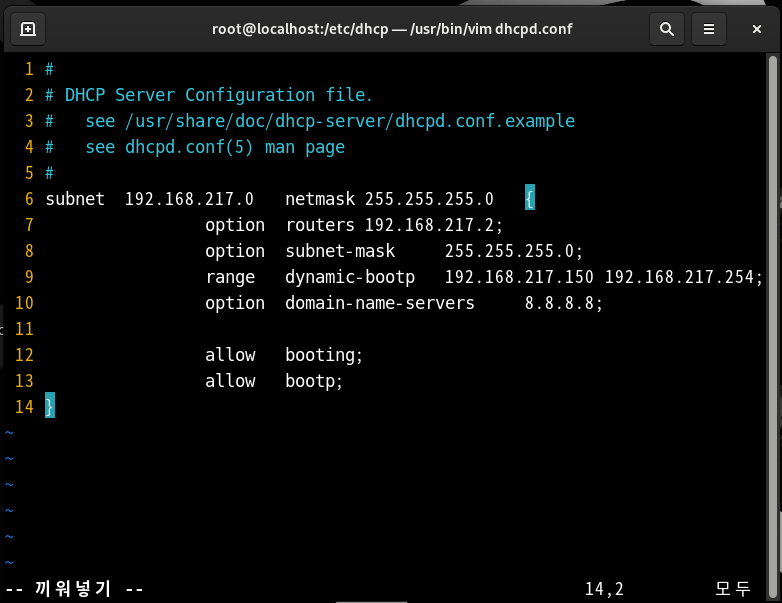Click the highlighted opening brace on line 6

pyautogui.click(x=530, y=198)
